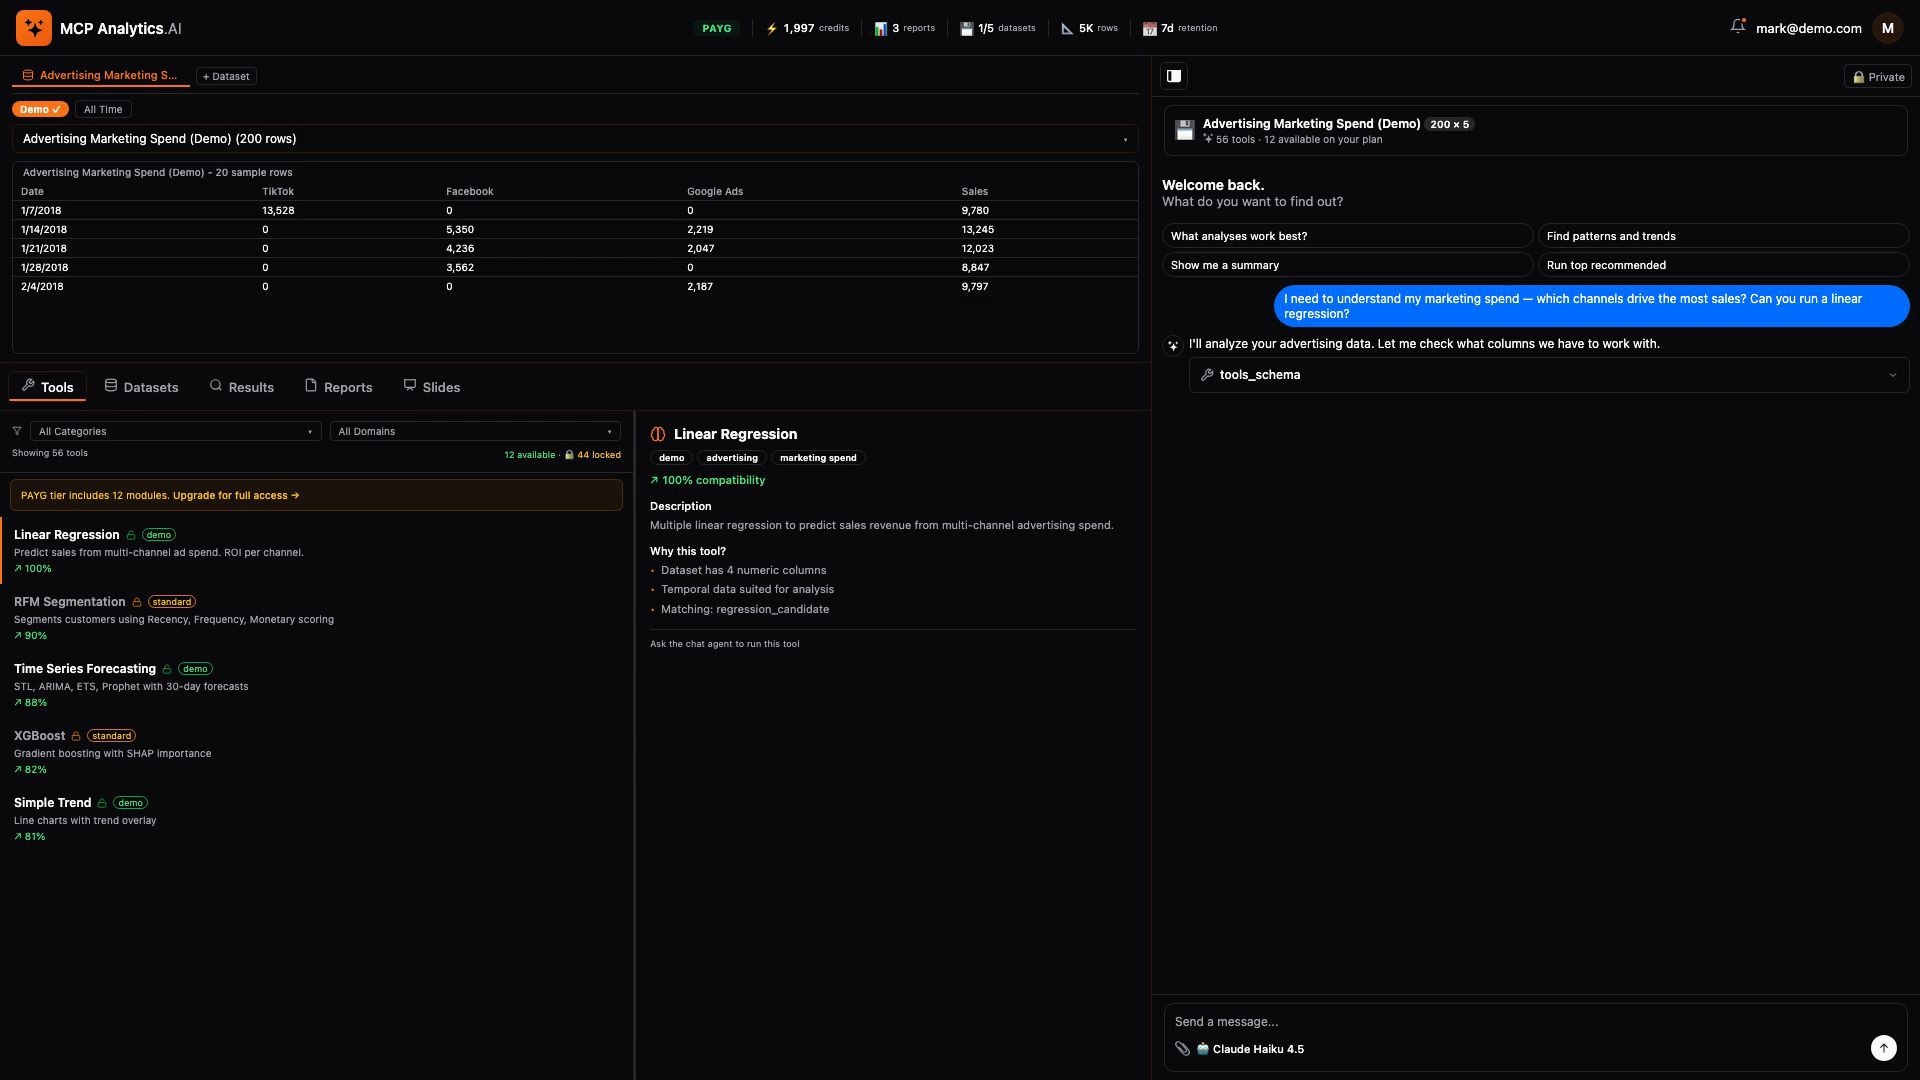Toggle the Demo filter chip
Screen dimensions: 1920x1080
[40, 109]
